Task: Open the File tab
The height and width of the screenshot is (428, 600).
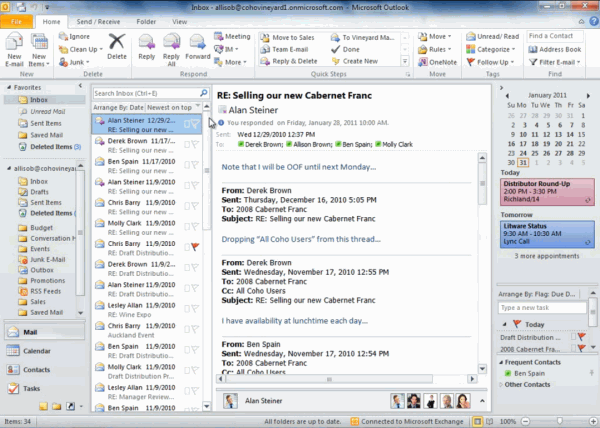Action: coord(16,22)
